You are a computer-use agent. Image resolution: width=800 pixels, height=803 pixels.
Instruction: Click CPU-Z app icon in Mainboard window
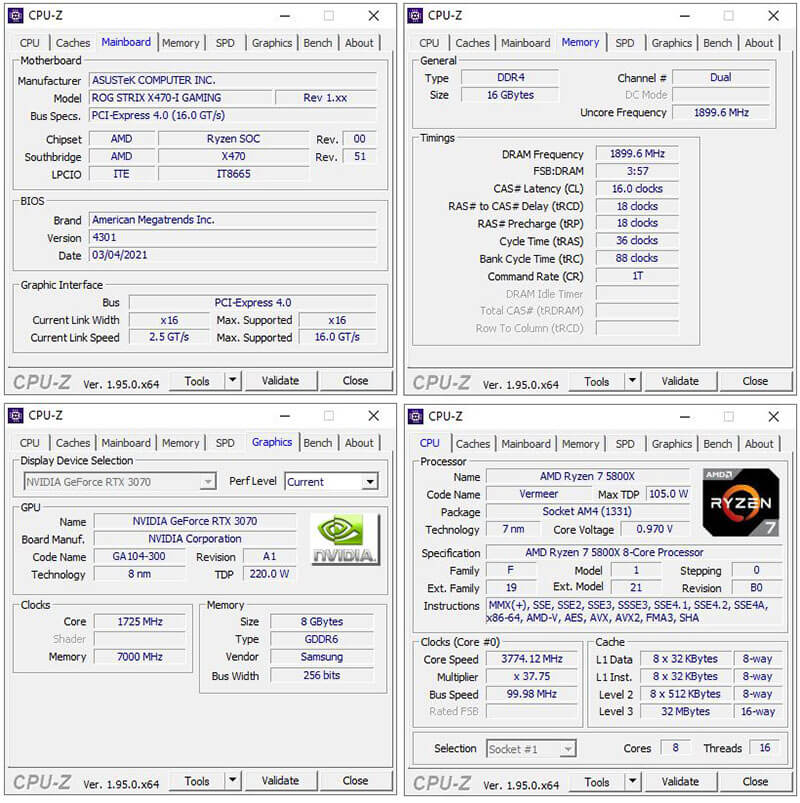(15, 16)
